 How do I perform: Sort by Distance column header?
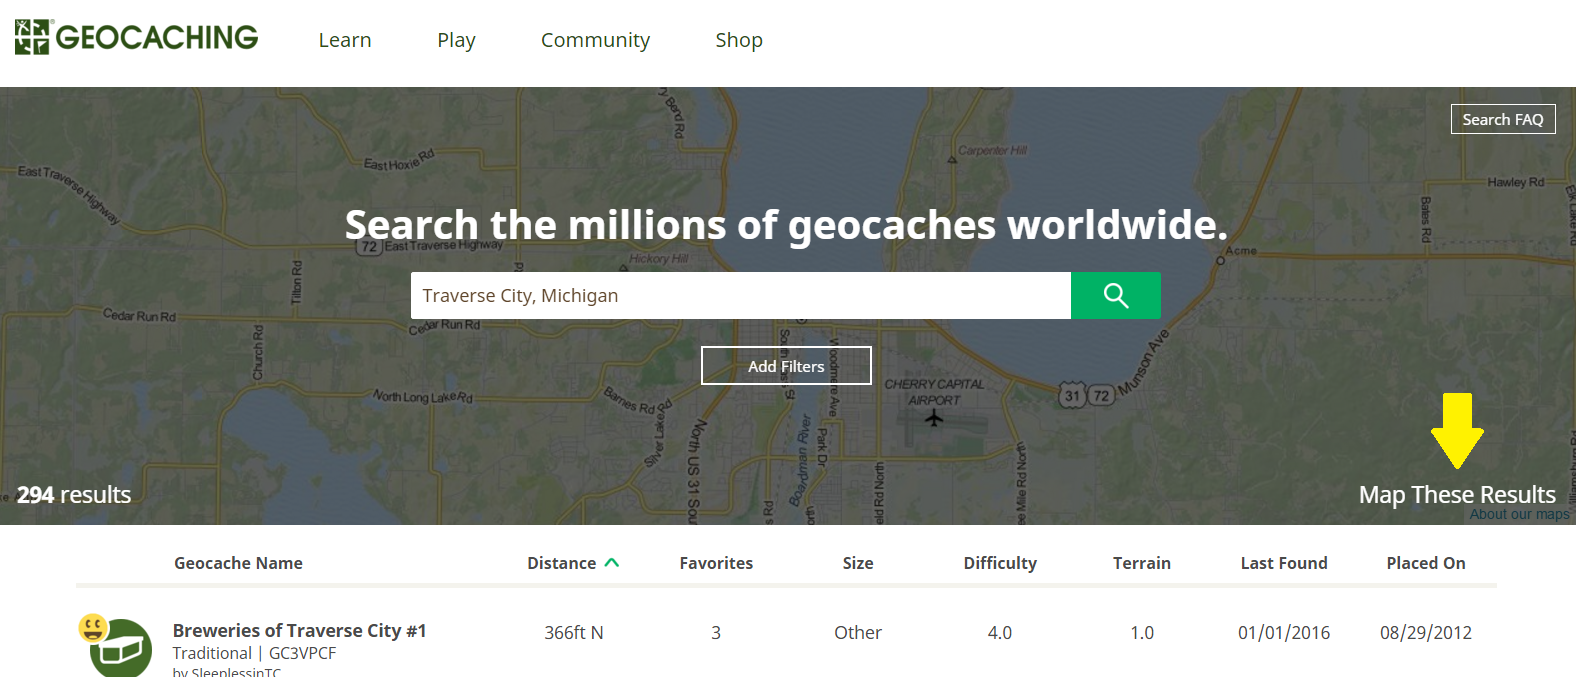[x=561, y=563]
